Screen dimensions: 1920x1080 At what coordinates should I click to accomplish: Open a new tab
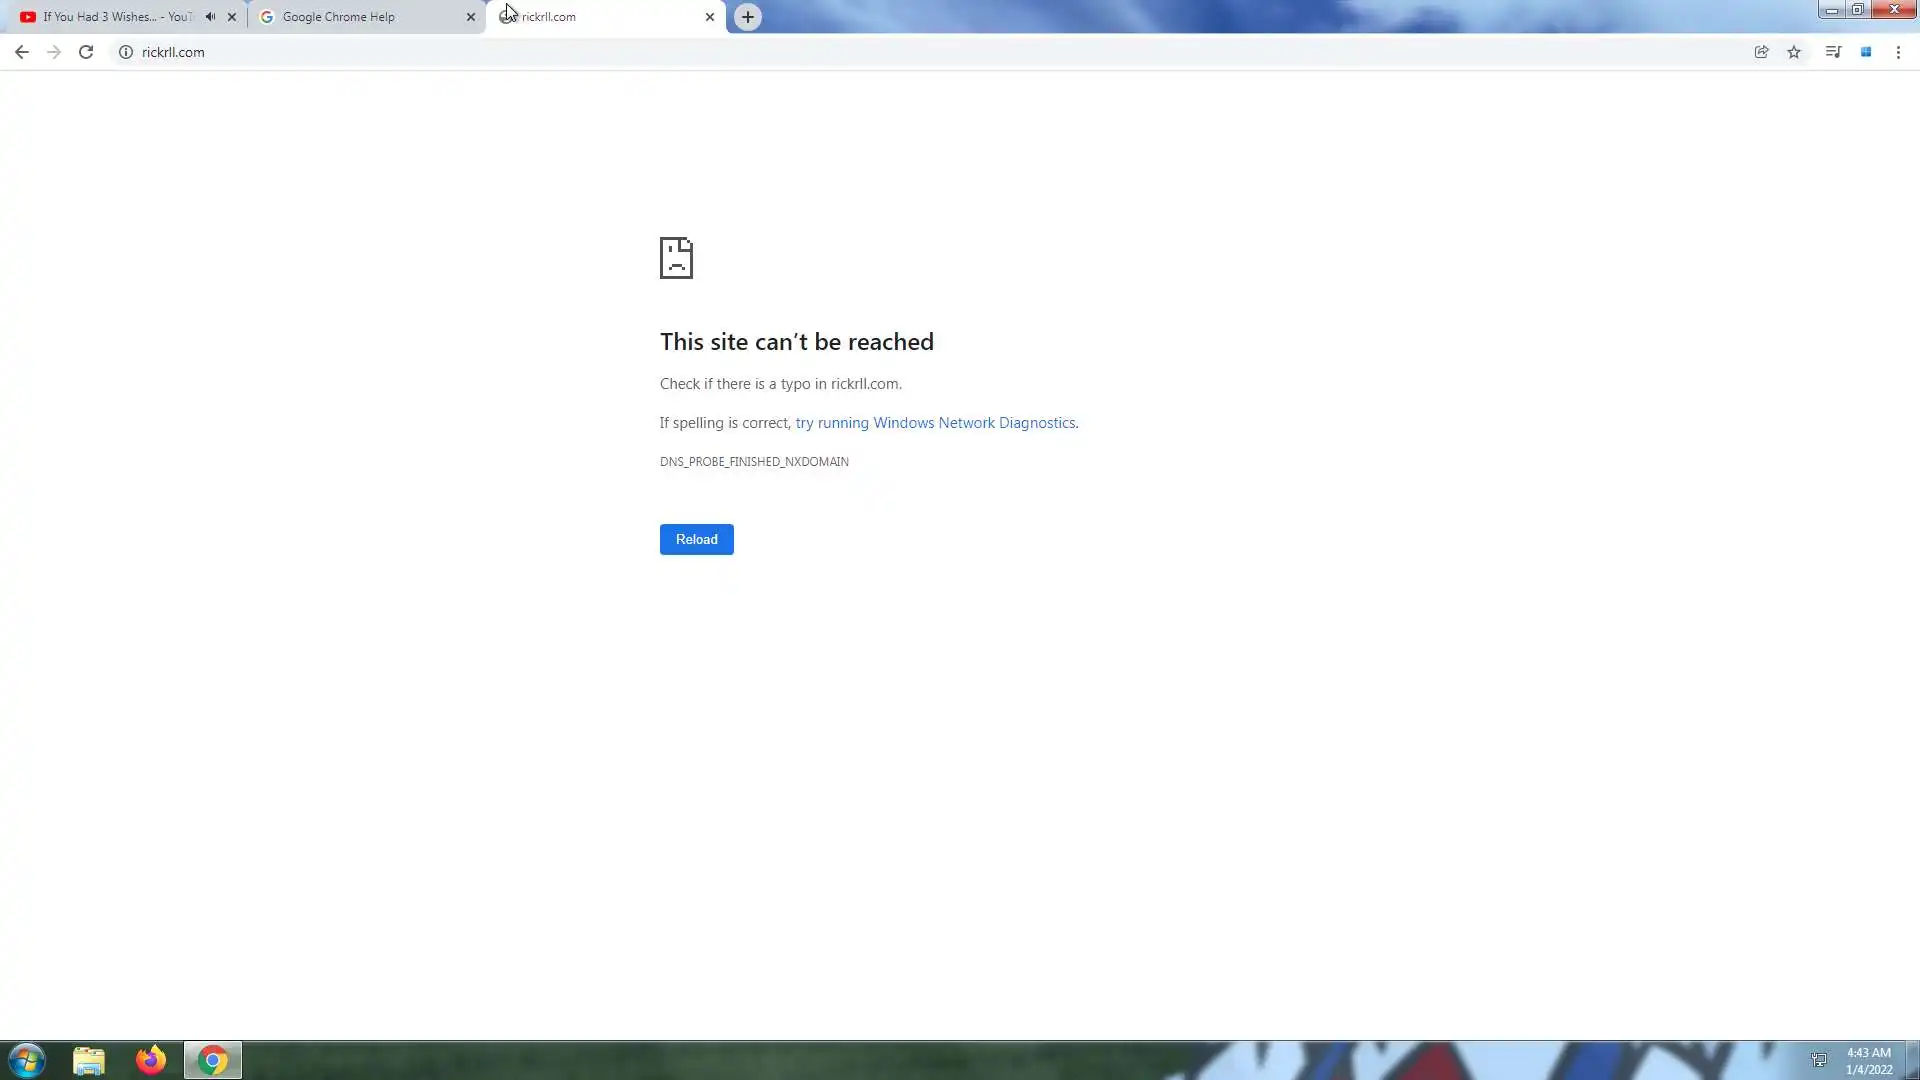pos(748,17)
